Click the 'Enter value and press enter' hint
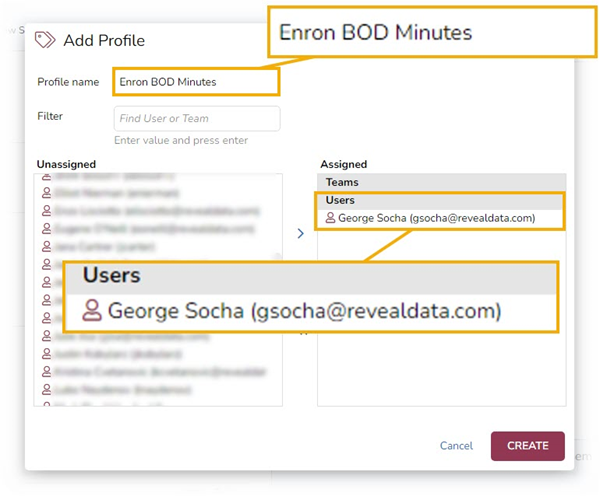 [x=181, y=140]
